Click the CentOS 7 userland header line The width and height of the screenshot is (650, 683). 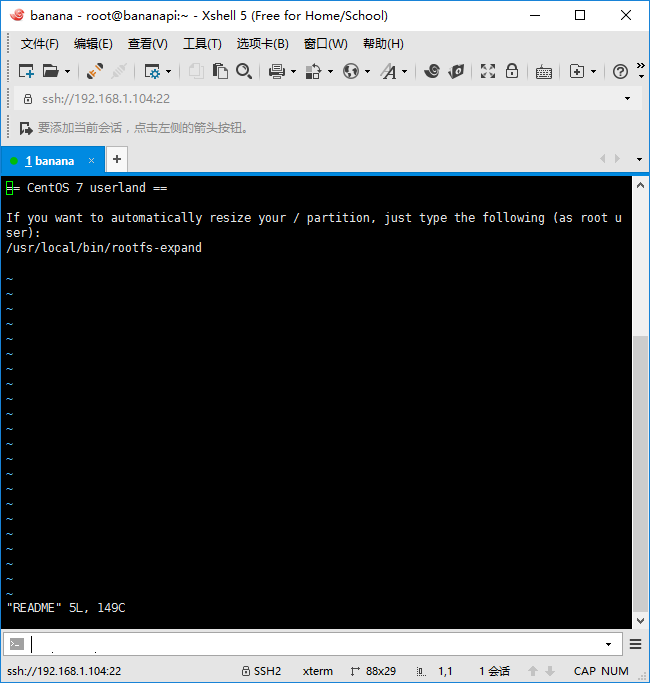pos(87,188)
